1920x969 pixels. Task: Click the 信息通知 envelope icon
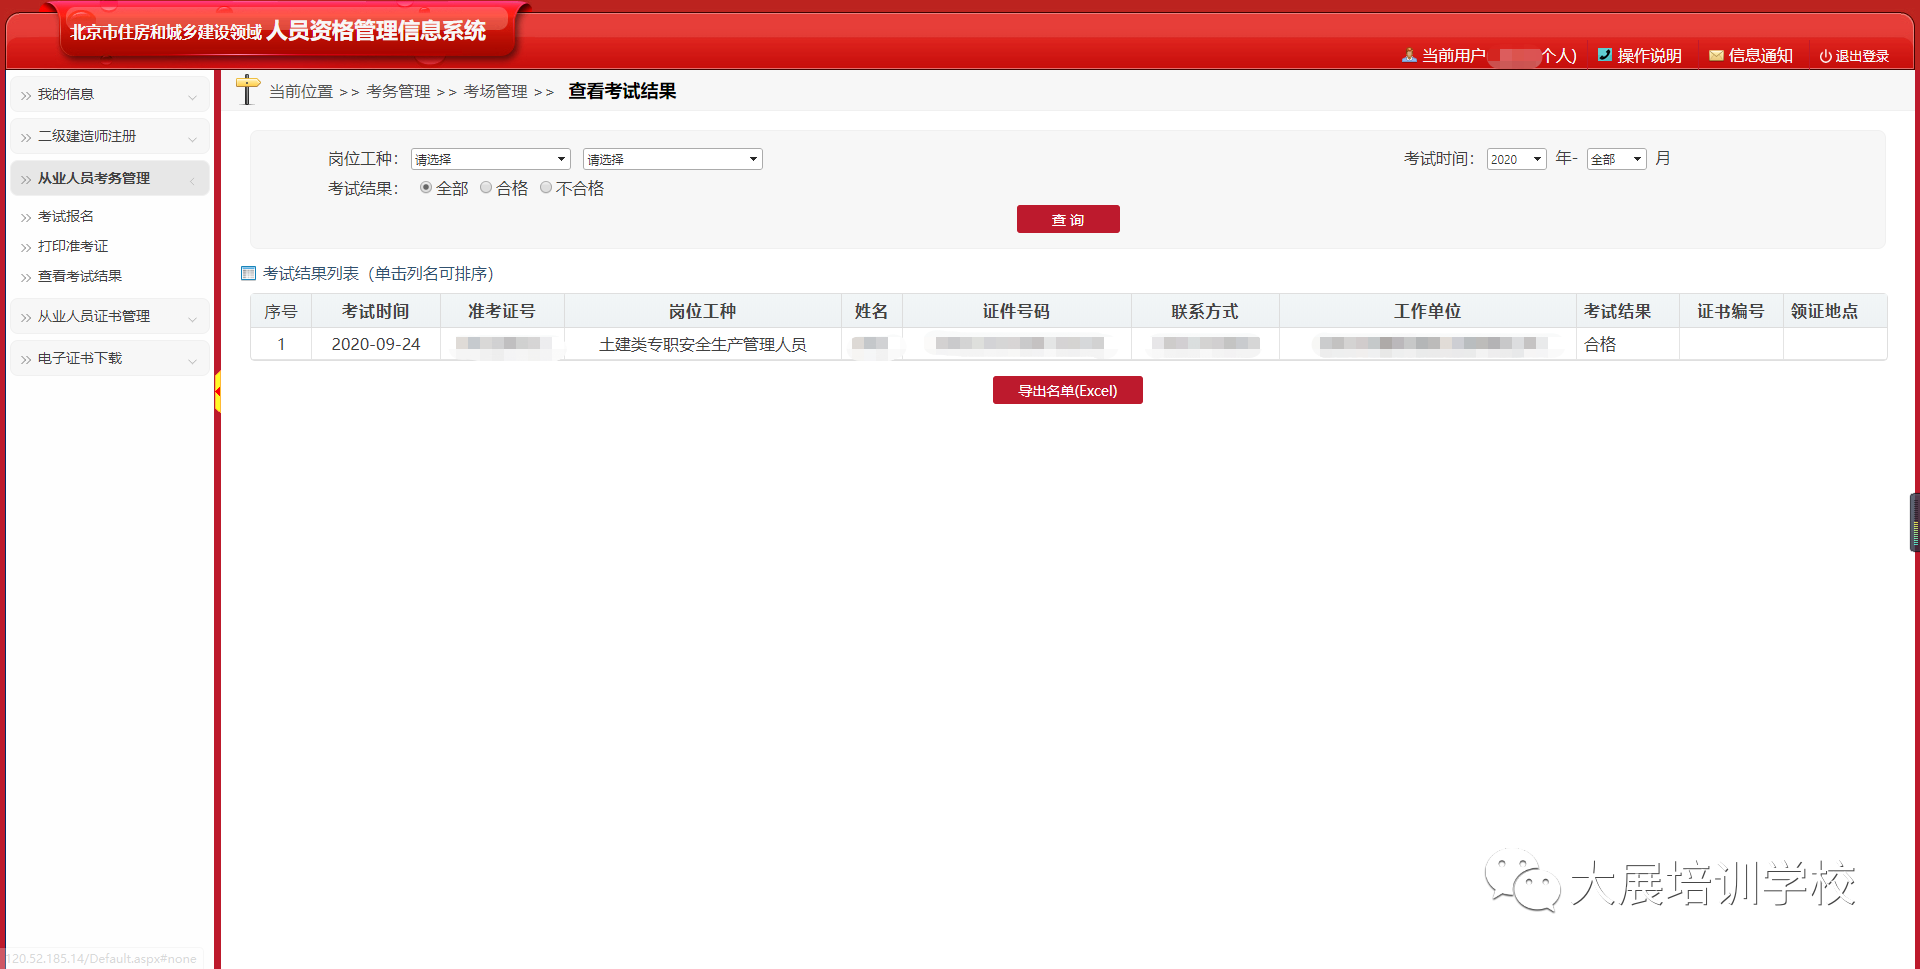tap(1716, 56)
